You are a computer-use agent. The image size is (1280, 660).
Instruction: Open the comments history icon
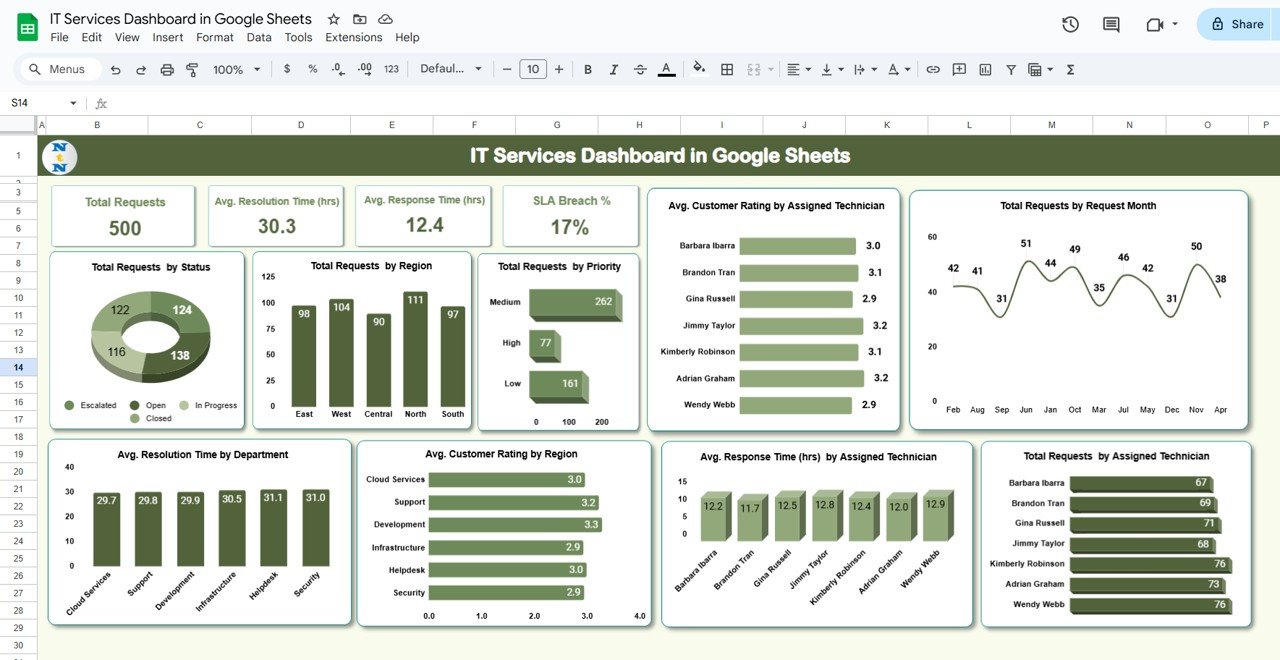click(1111, 24)
